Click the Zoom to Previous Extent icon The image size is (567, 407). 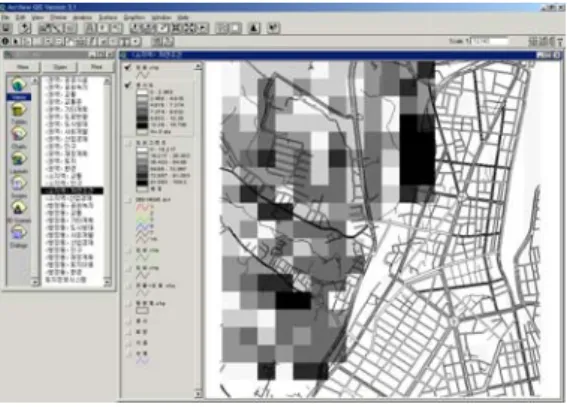pyautogui.click(x=203, y=28)
